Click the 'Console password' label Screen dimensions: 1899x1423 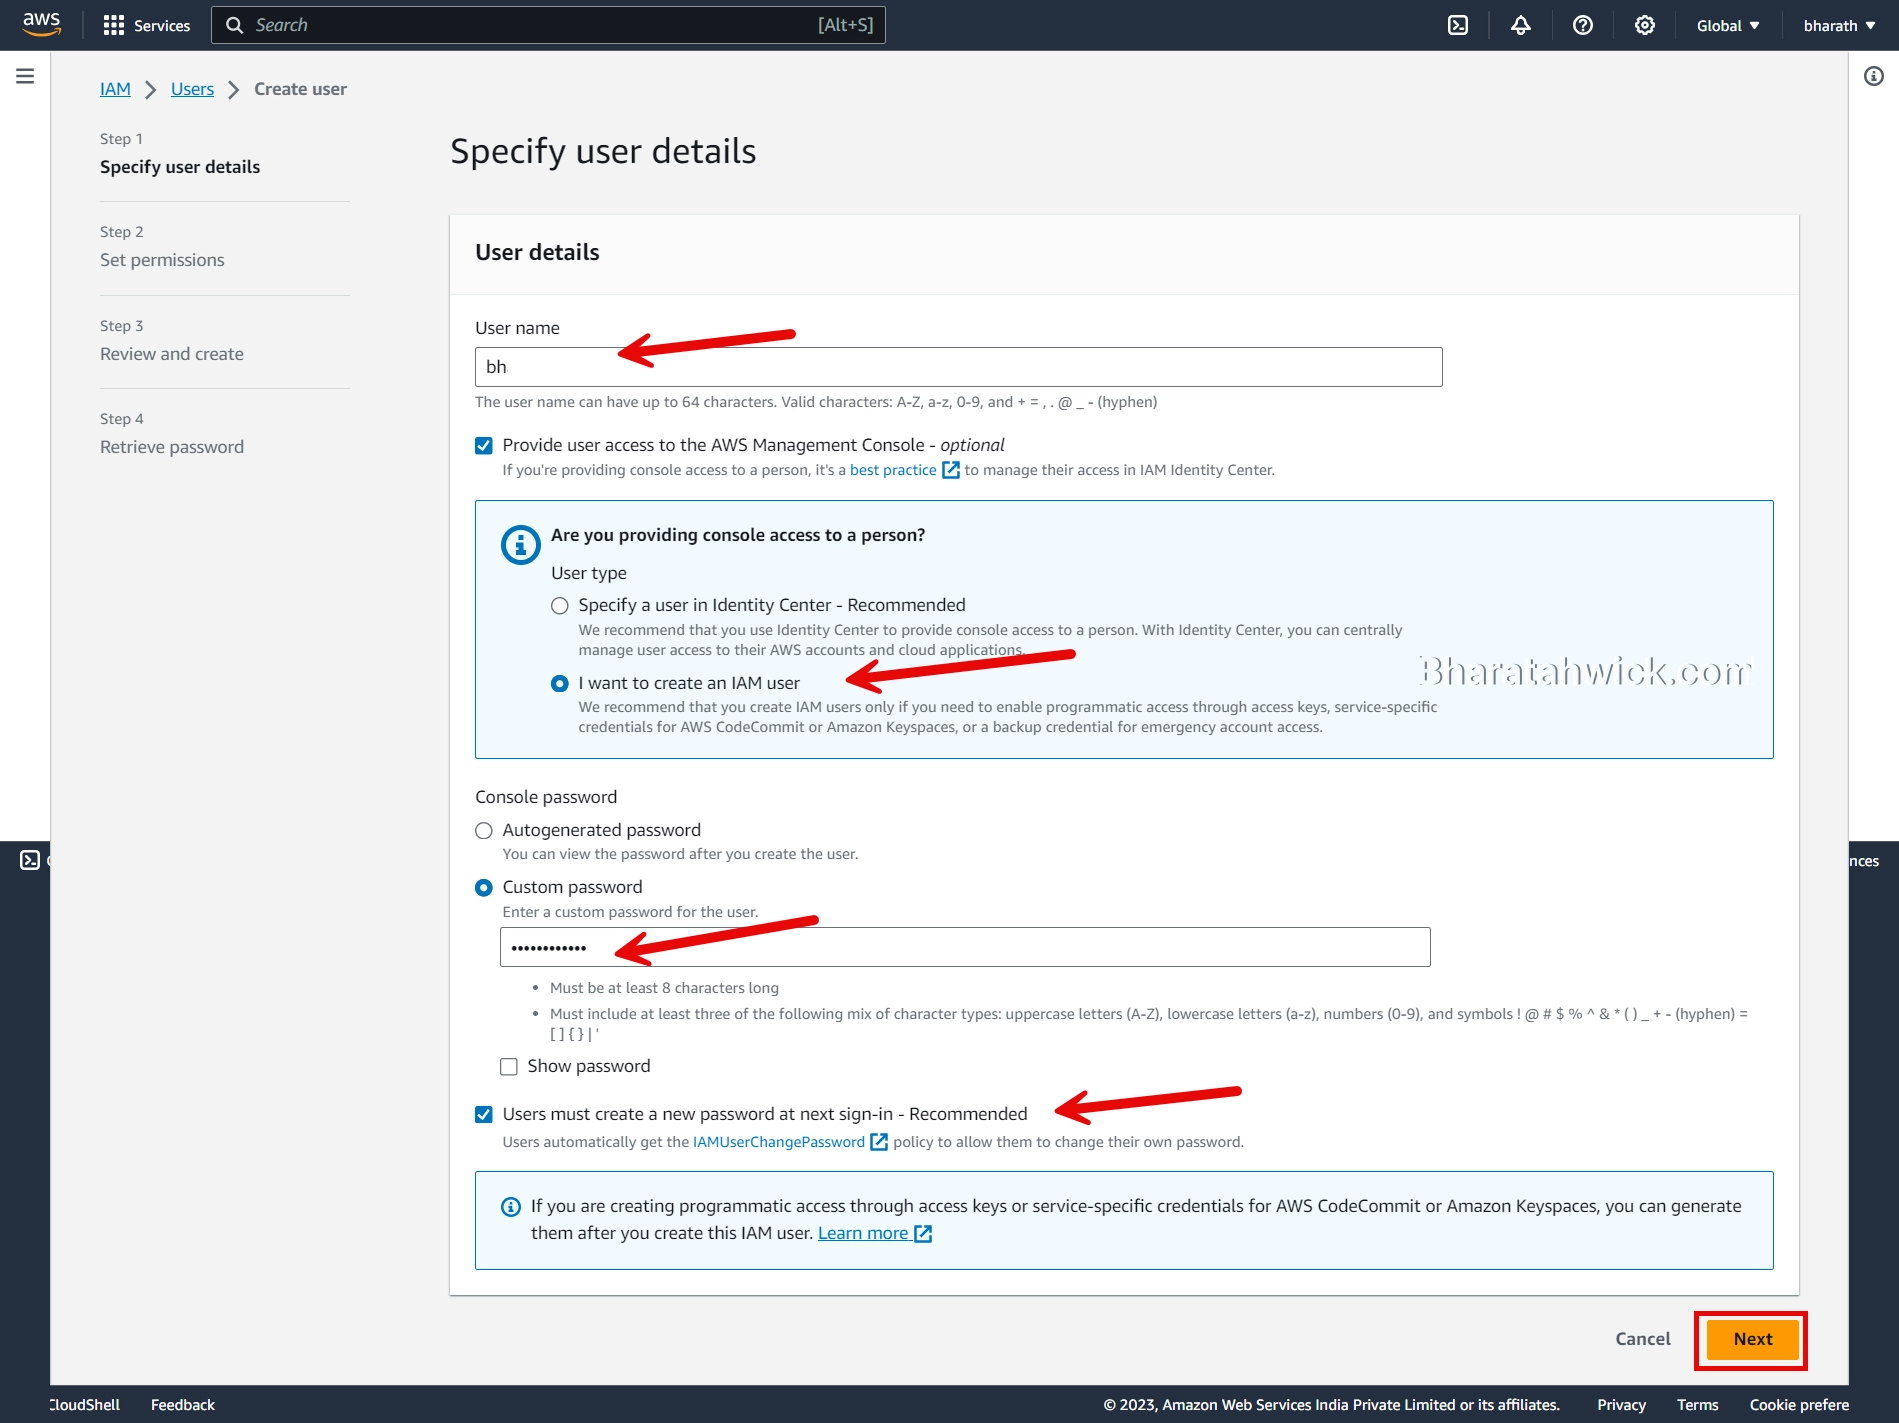tap(546, 797)
